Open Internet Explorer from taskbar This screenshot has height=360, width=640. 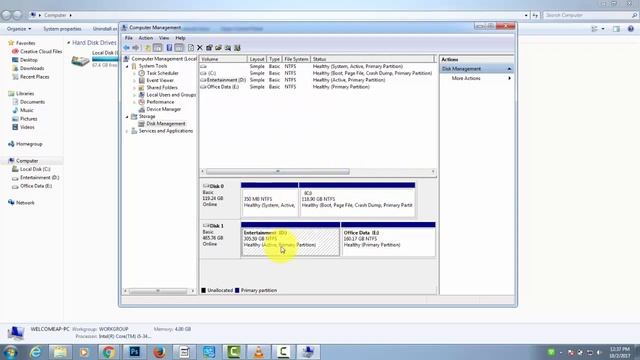[x=36, y=352]
